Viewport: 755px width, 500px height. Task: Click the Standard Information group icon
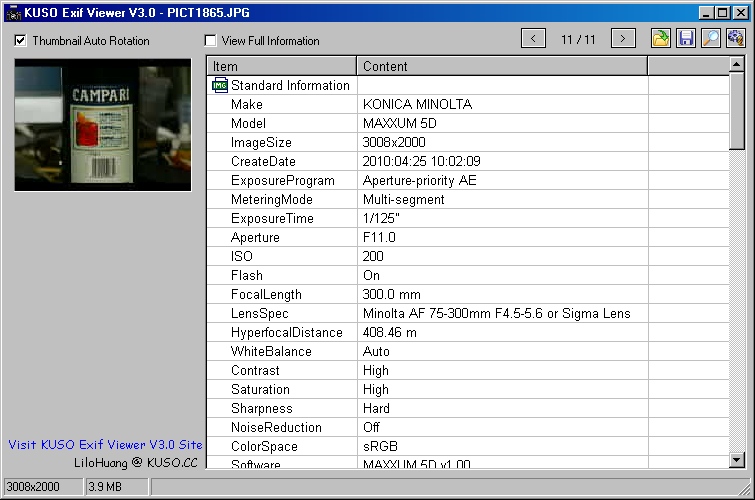(x=219, y=86)
